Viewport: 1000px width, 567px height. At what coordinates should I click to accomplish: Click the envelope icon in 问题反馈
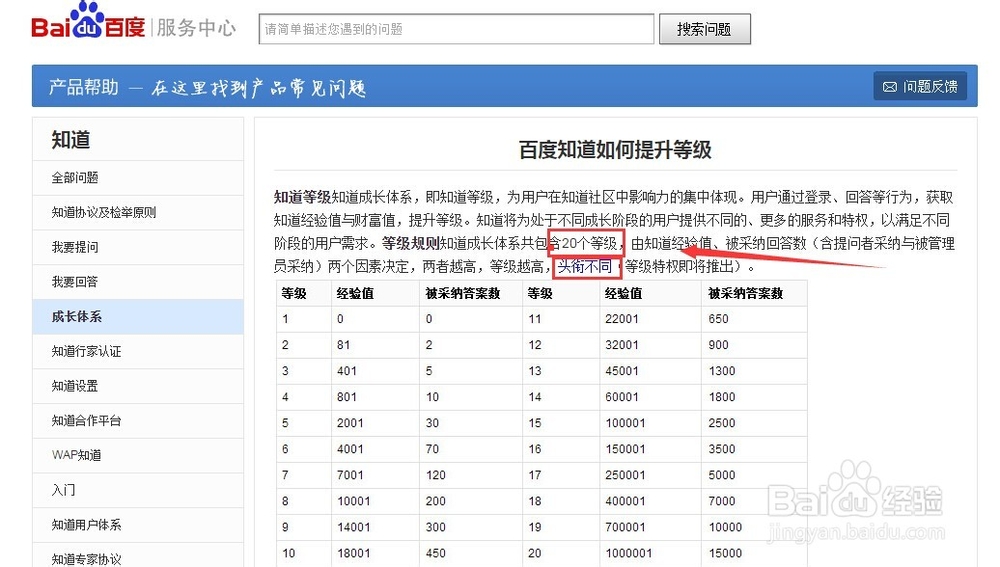coord(890,87)
